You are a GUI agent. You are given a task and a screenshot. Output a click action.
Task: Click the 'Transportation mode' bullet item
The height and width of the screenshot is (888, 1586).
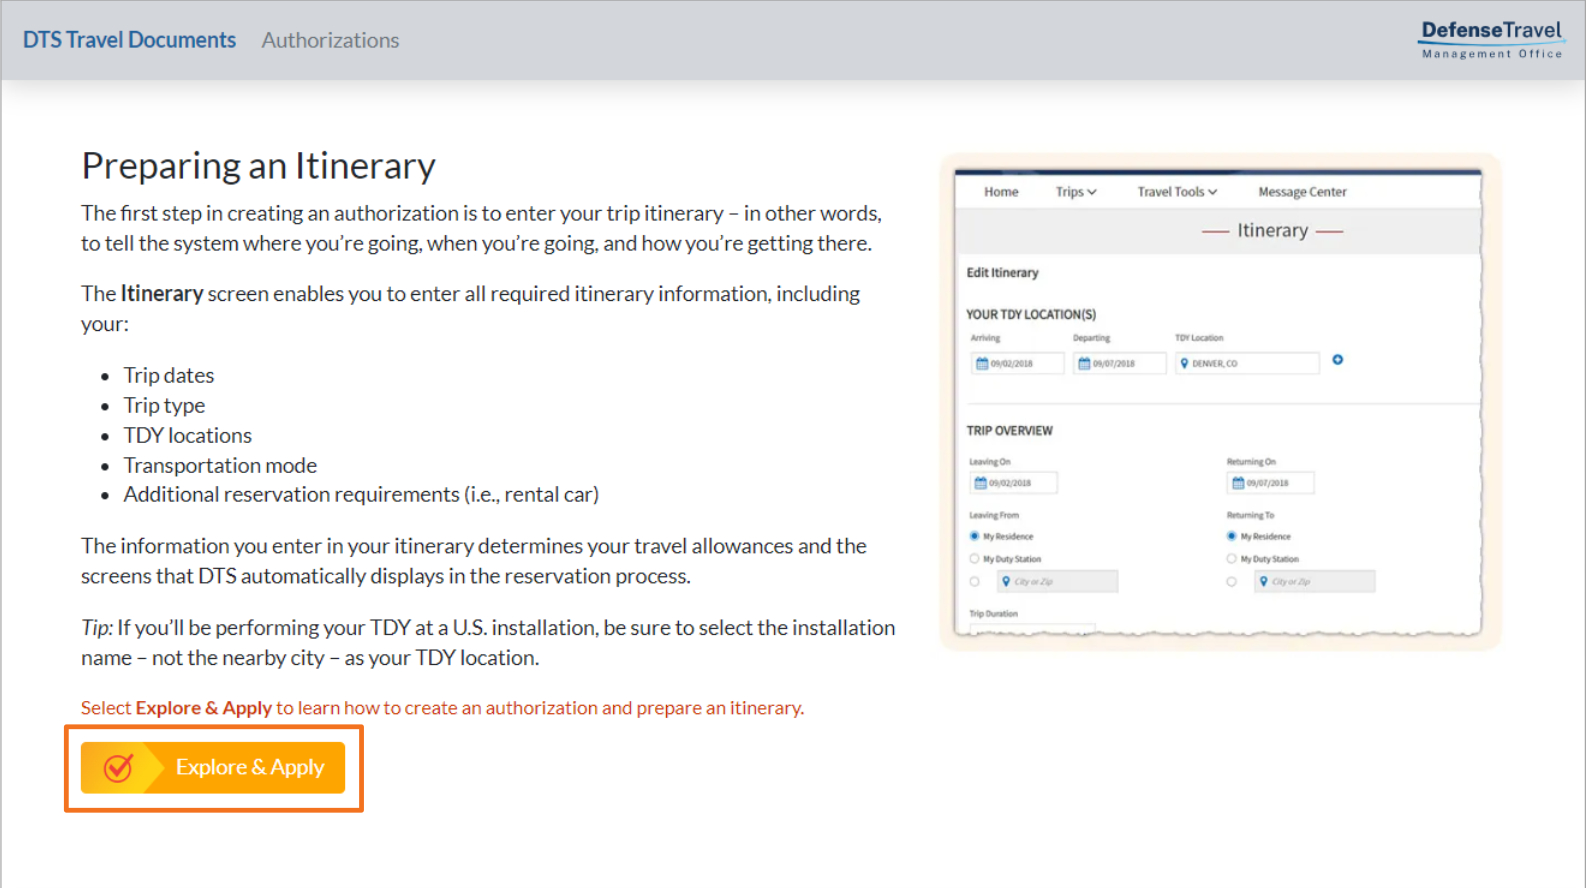coord(220,466)
